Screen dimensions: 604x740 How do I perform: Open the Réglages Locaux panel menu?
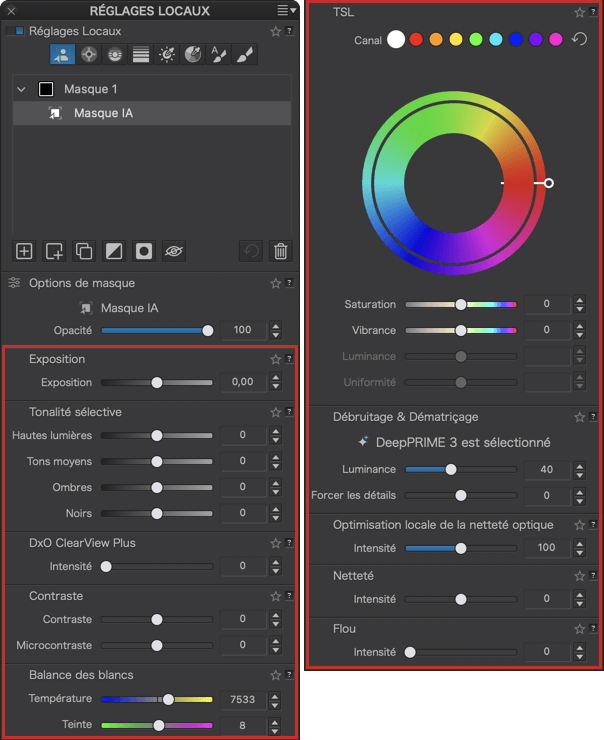click(x=286, y=10)
